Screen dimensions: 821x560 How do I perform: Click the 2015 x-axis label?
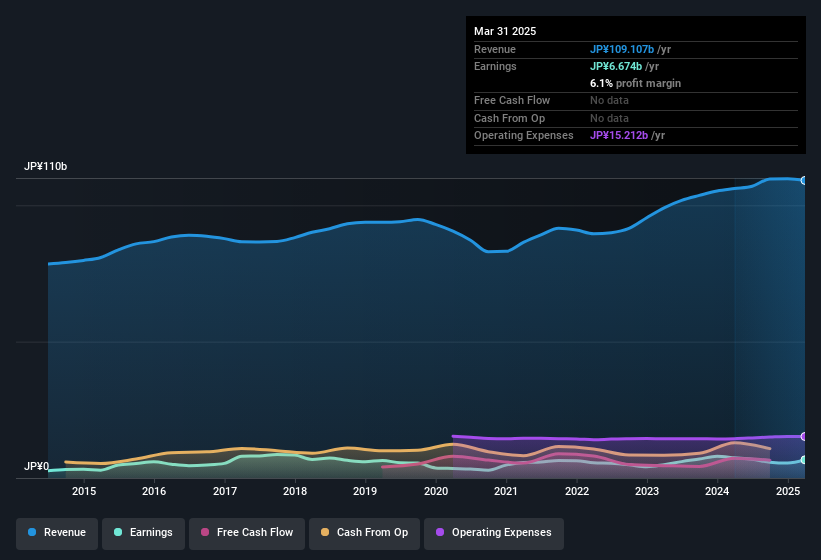[x=84, y=491]
